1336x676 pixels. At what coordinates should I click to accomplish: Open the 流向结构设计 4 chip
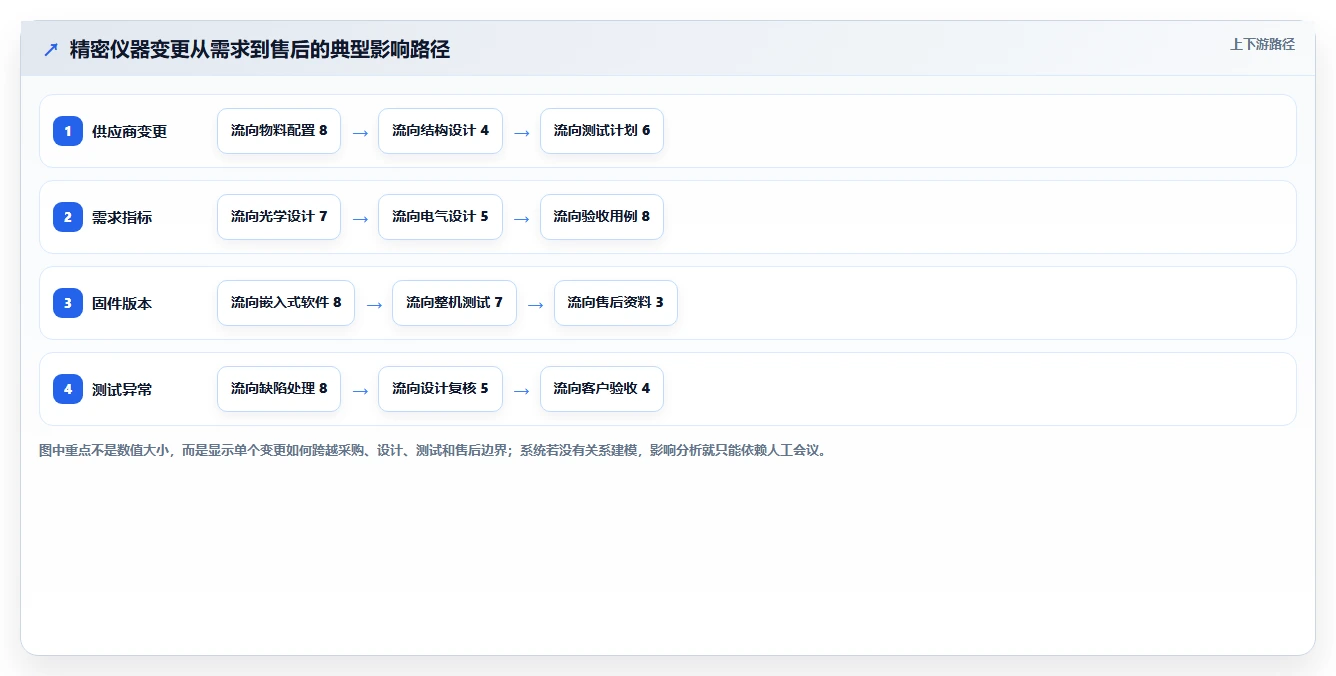tap(440, 131)
